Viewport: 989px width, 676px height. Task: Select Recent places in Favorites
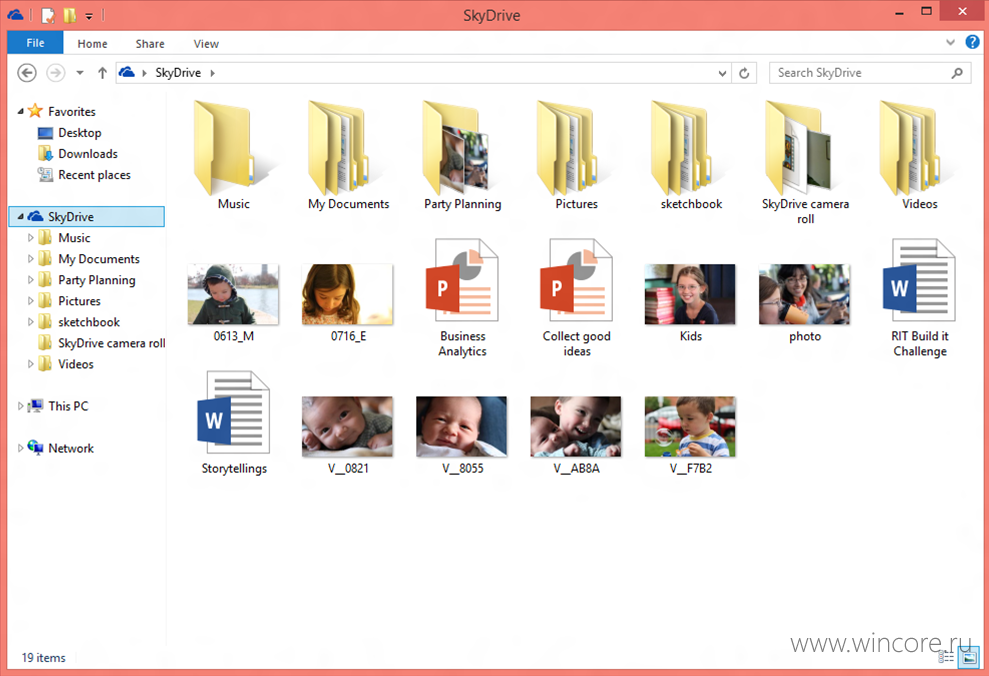tap(94, 175)
